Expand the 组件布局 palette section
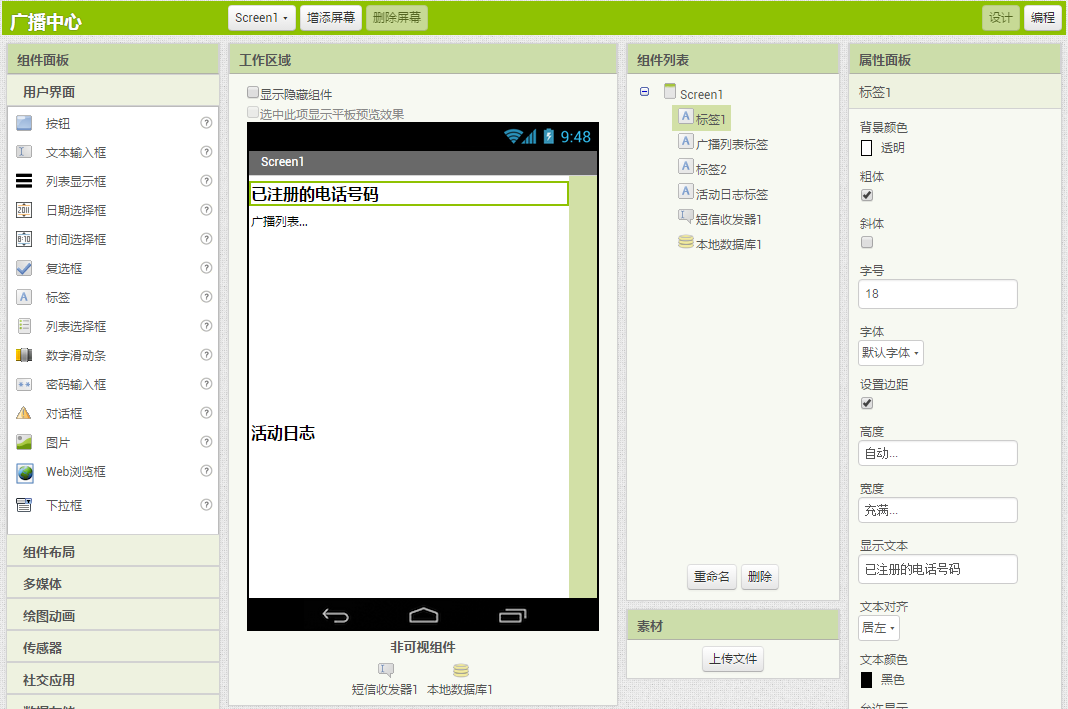 coord(112,552)
